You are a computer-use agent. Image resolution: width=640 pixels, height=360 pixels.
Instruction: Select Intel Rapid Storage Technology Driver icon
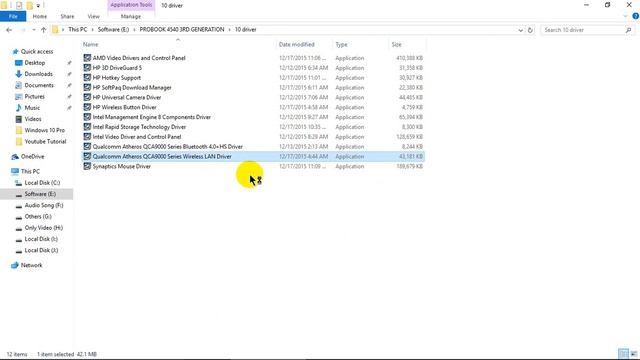click(x=87, y=127)
